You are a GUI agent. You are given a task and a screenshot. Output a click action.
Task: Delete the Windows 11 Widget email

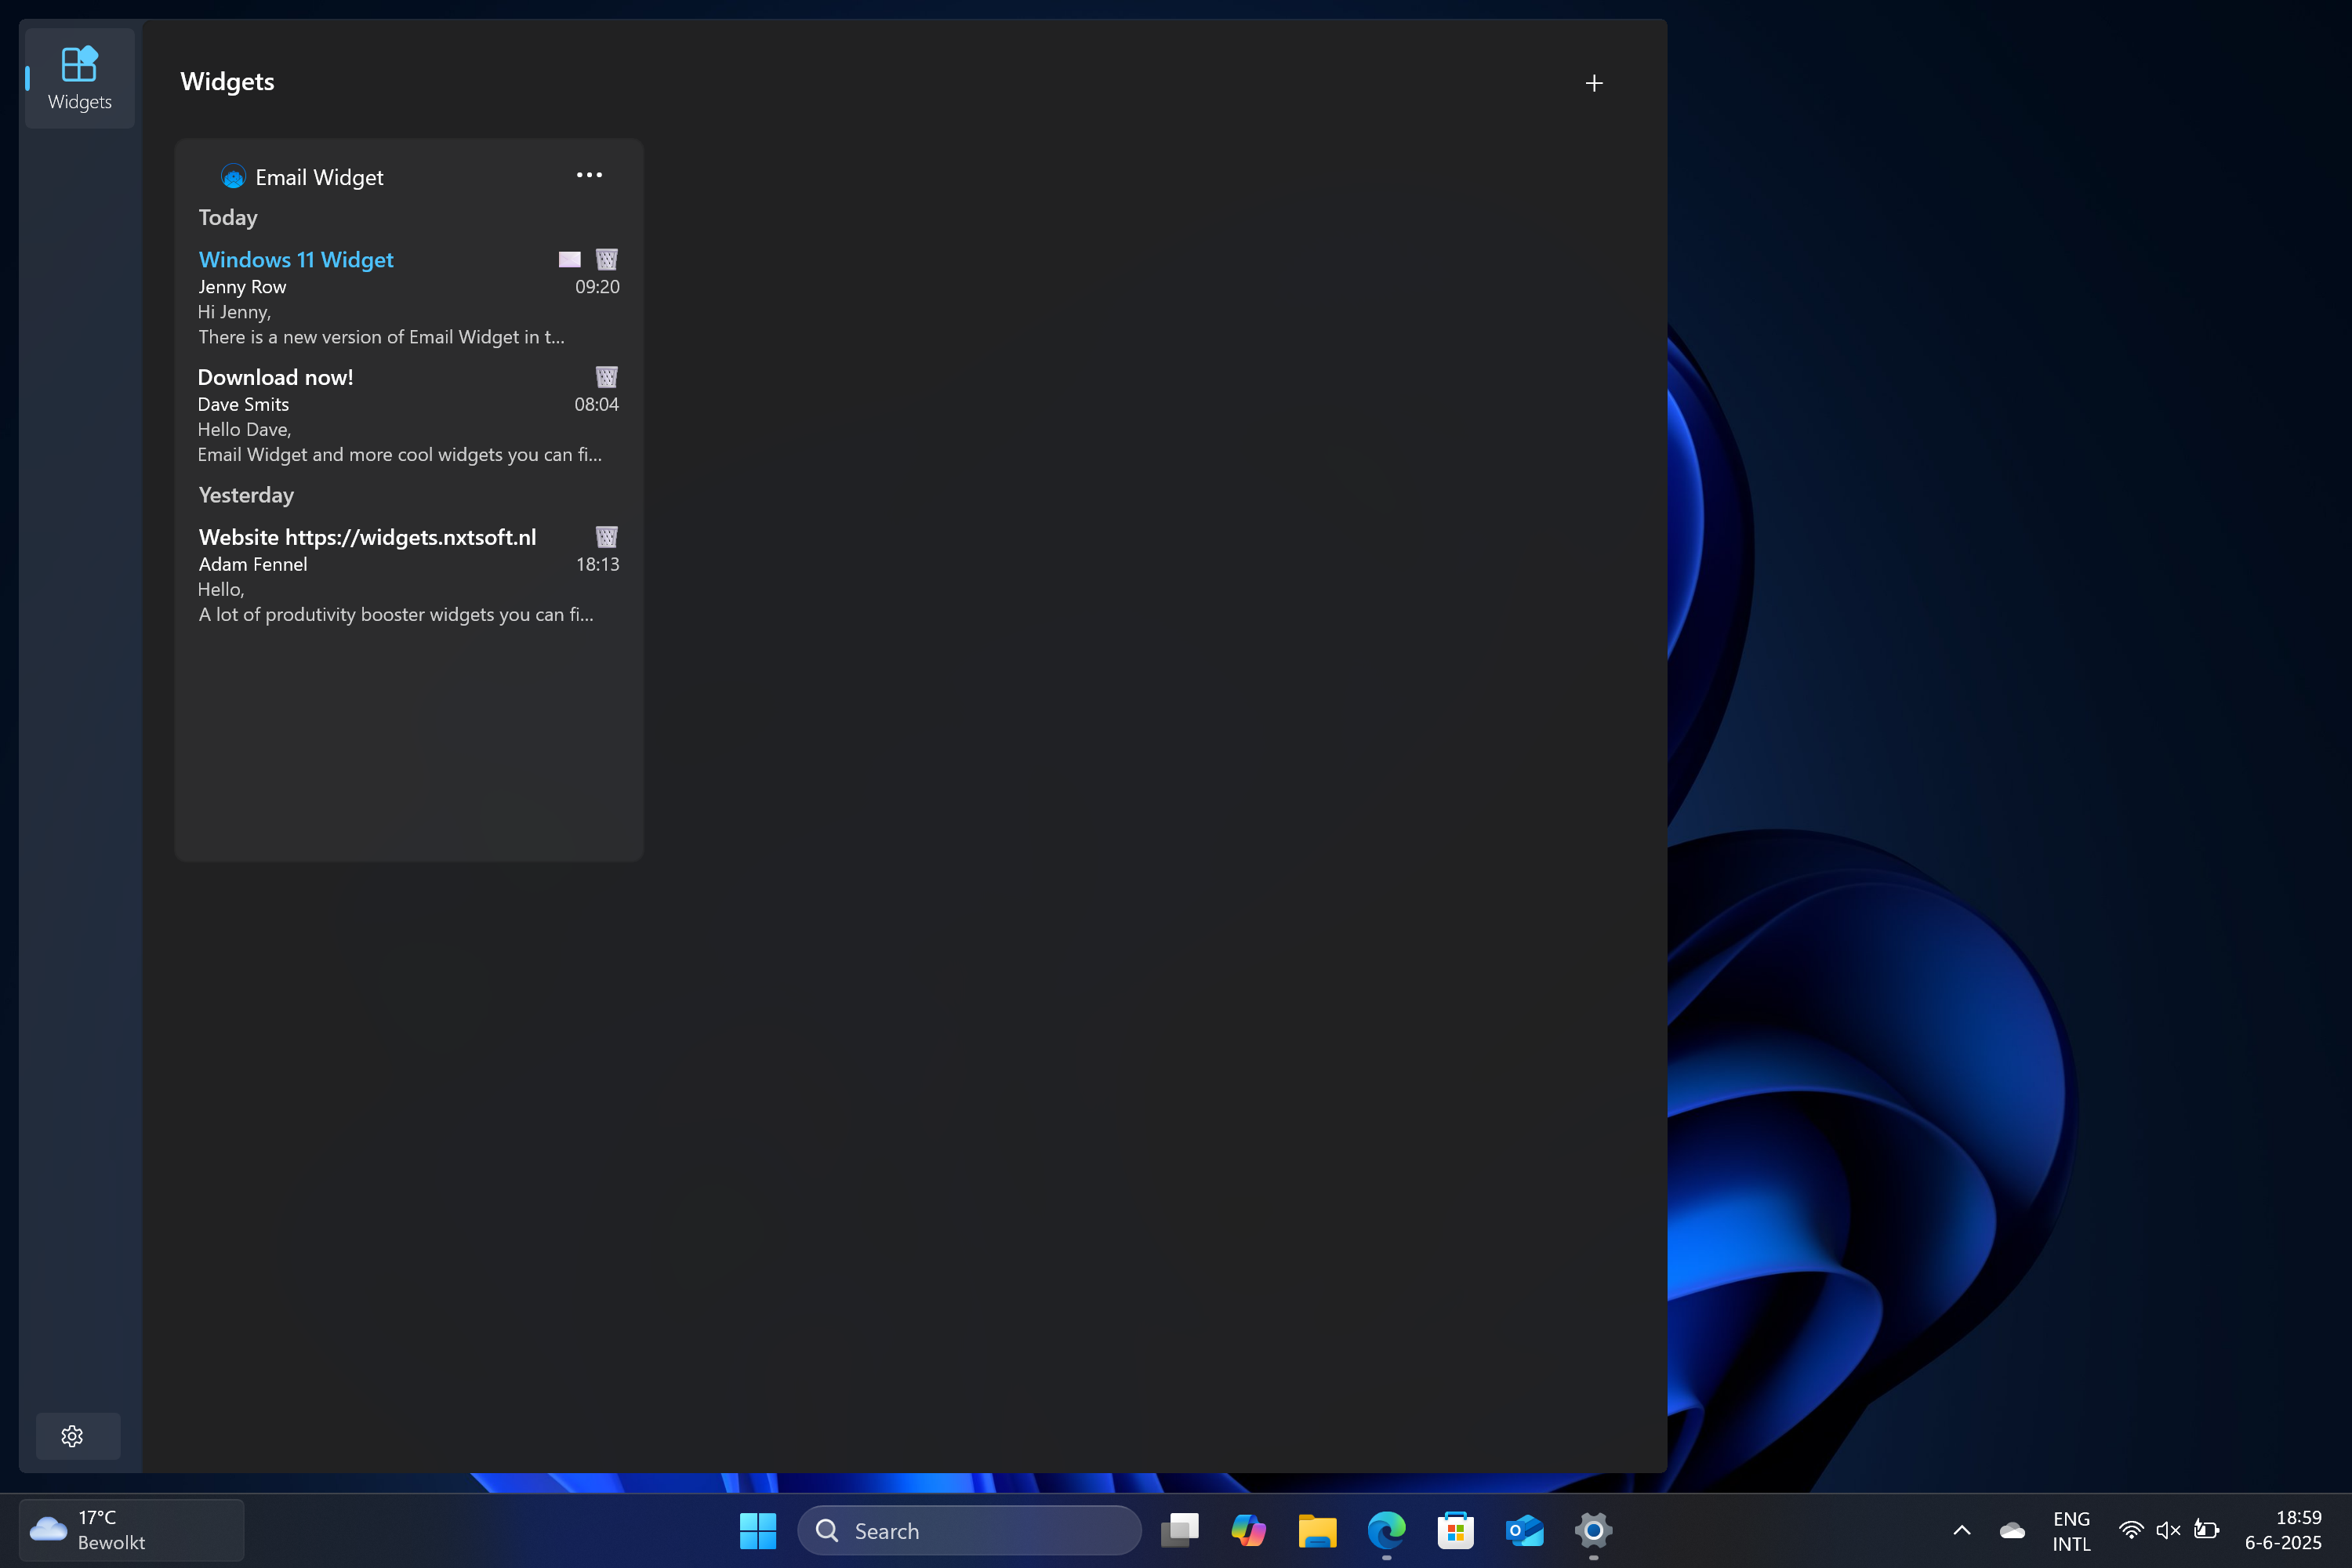pyautogui.click(x=606, y=260)
